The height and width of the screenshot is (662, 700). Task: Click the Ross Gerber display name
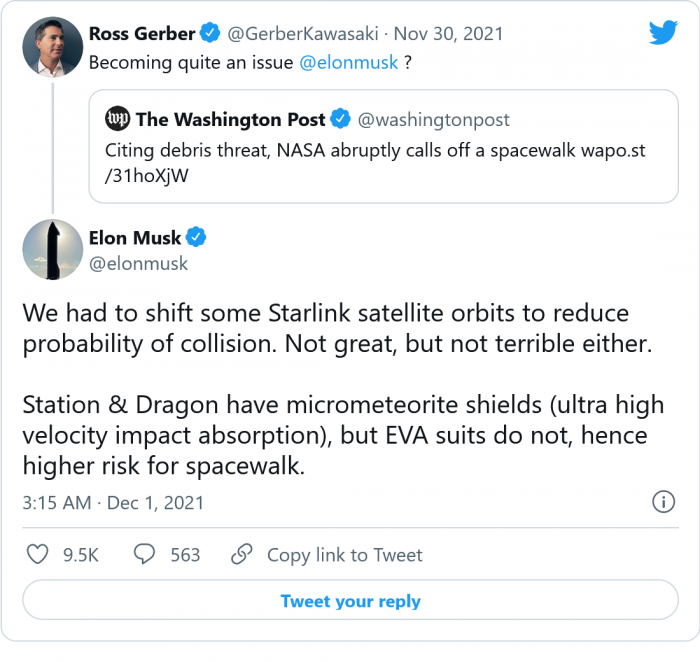tap(142, 34)
